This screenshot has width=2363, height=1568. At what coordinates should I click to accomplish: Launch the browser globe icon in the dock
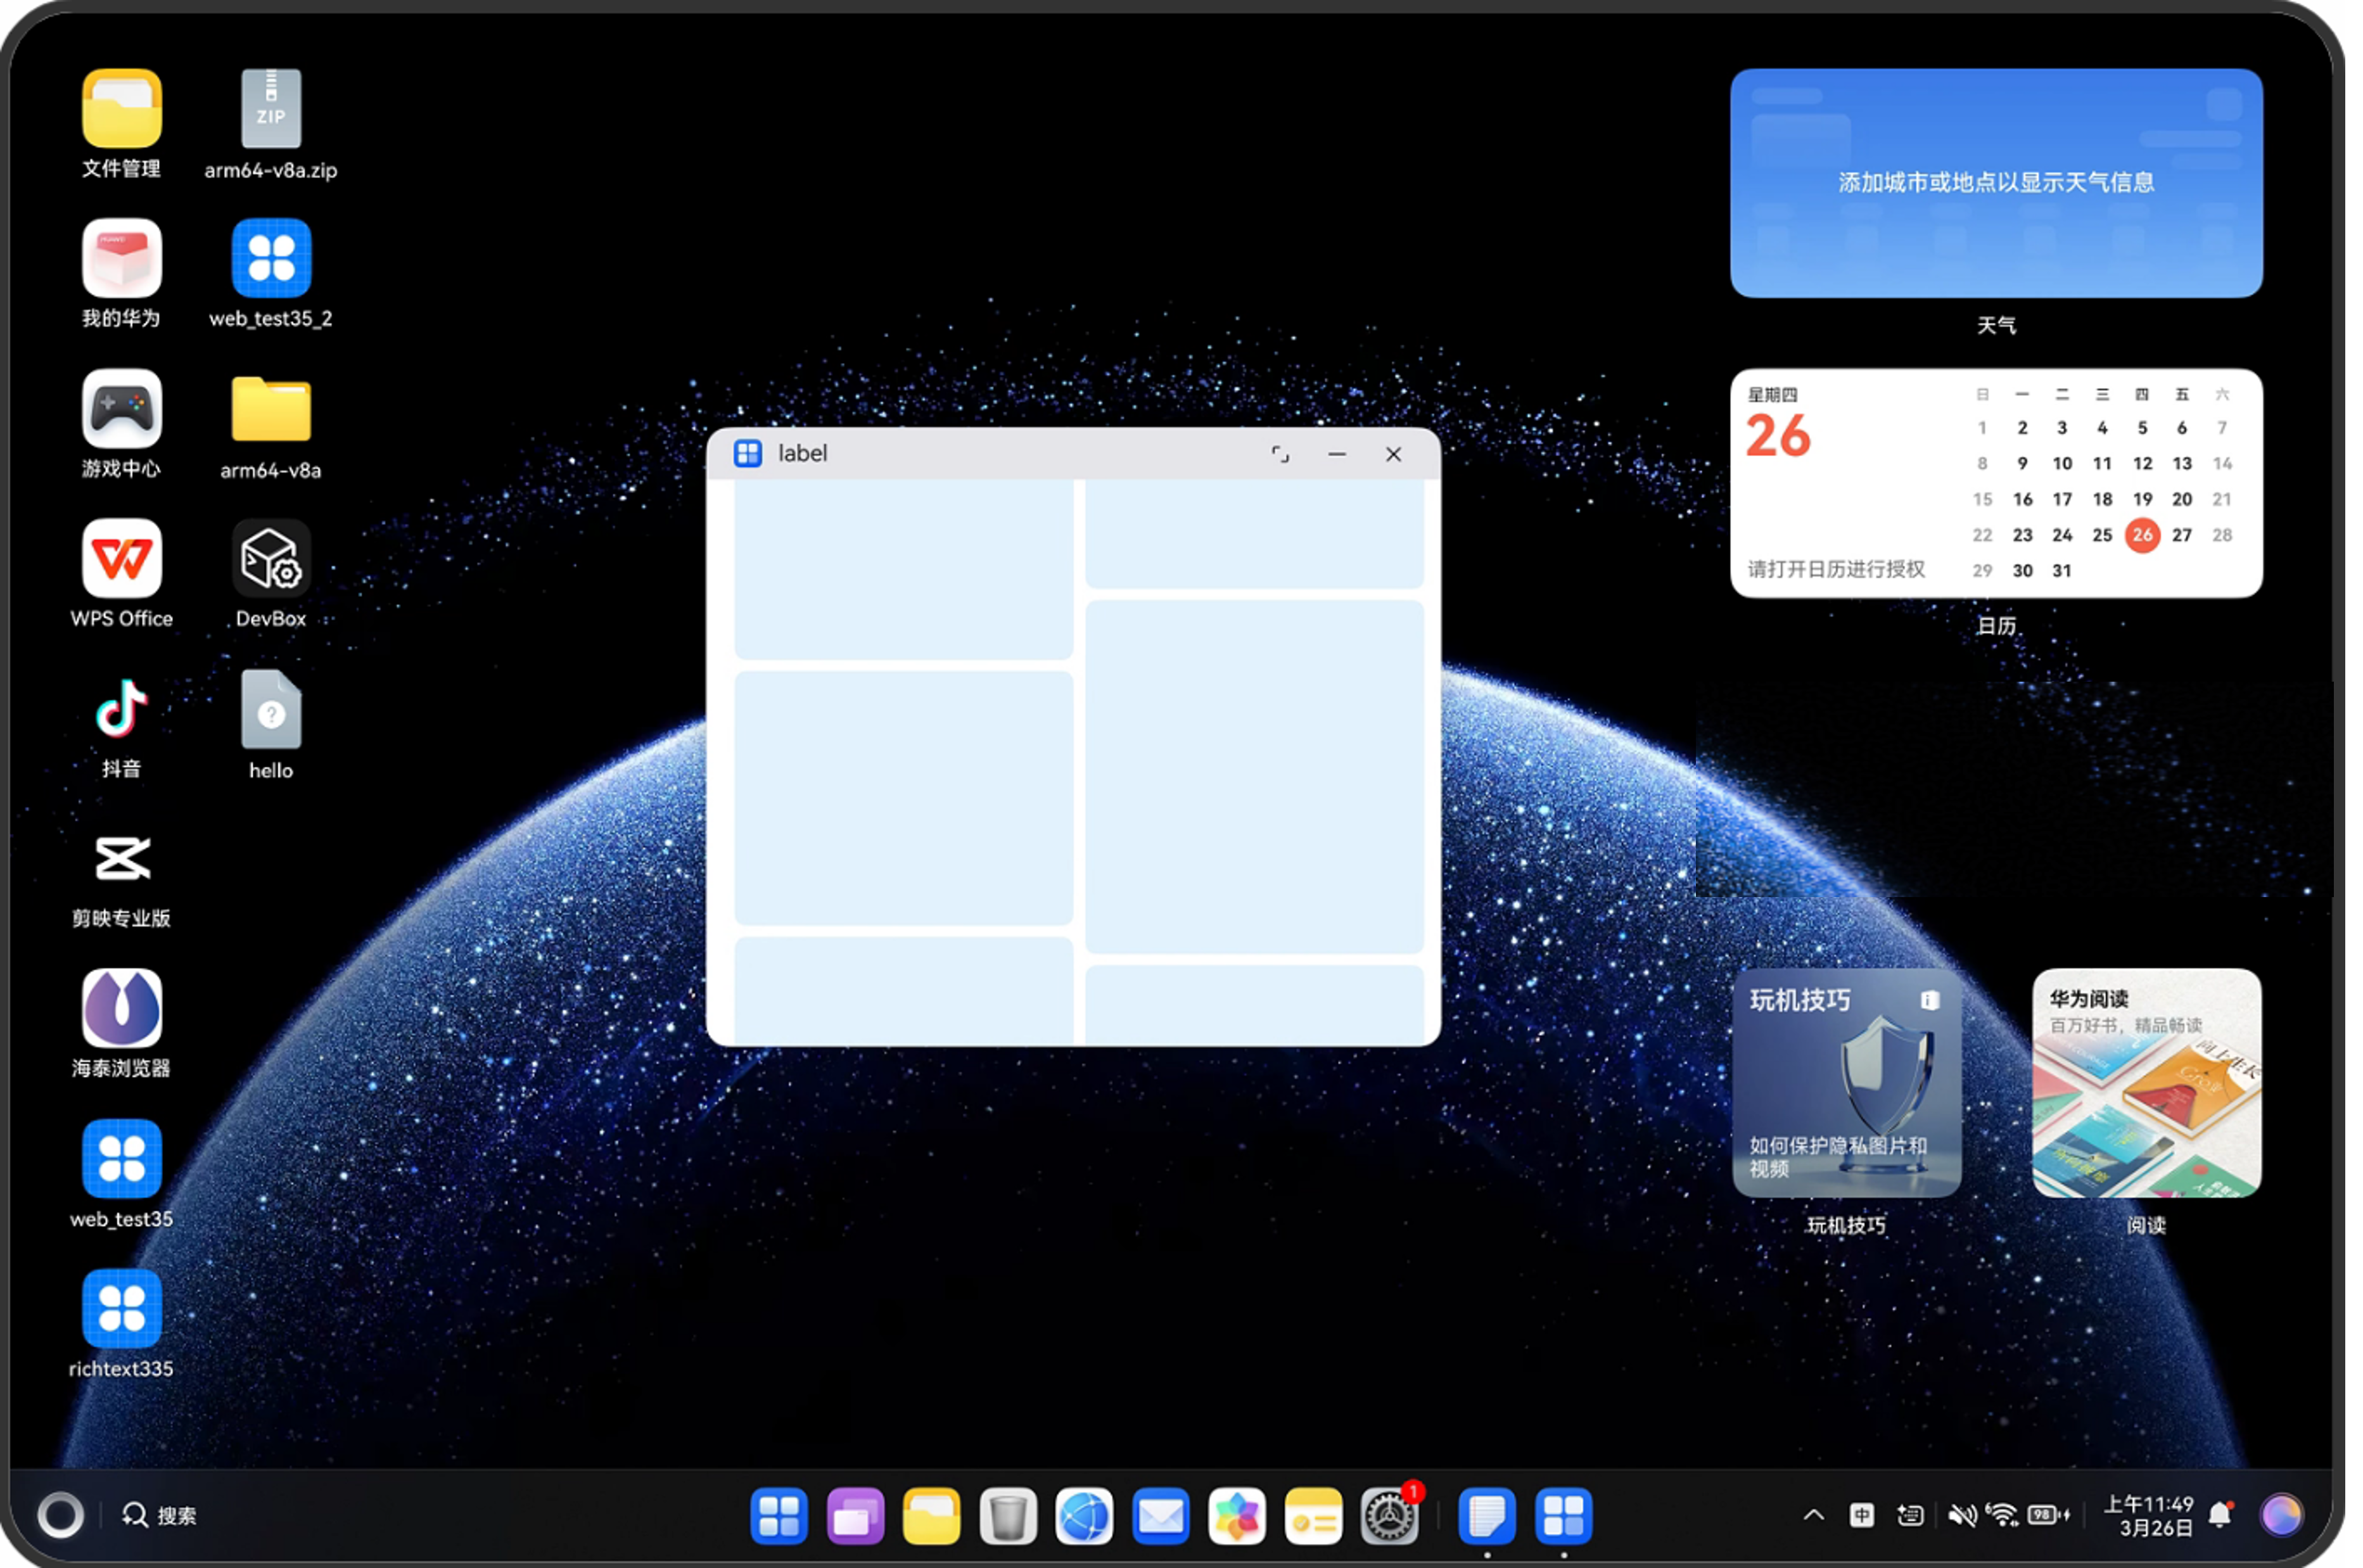pos(1084,1516)
